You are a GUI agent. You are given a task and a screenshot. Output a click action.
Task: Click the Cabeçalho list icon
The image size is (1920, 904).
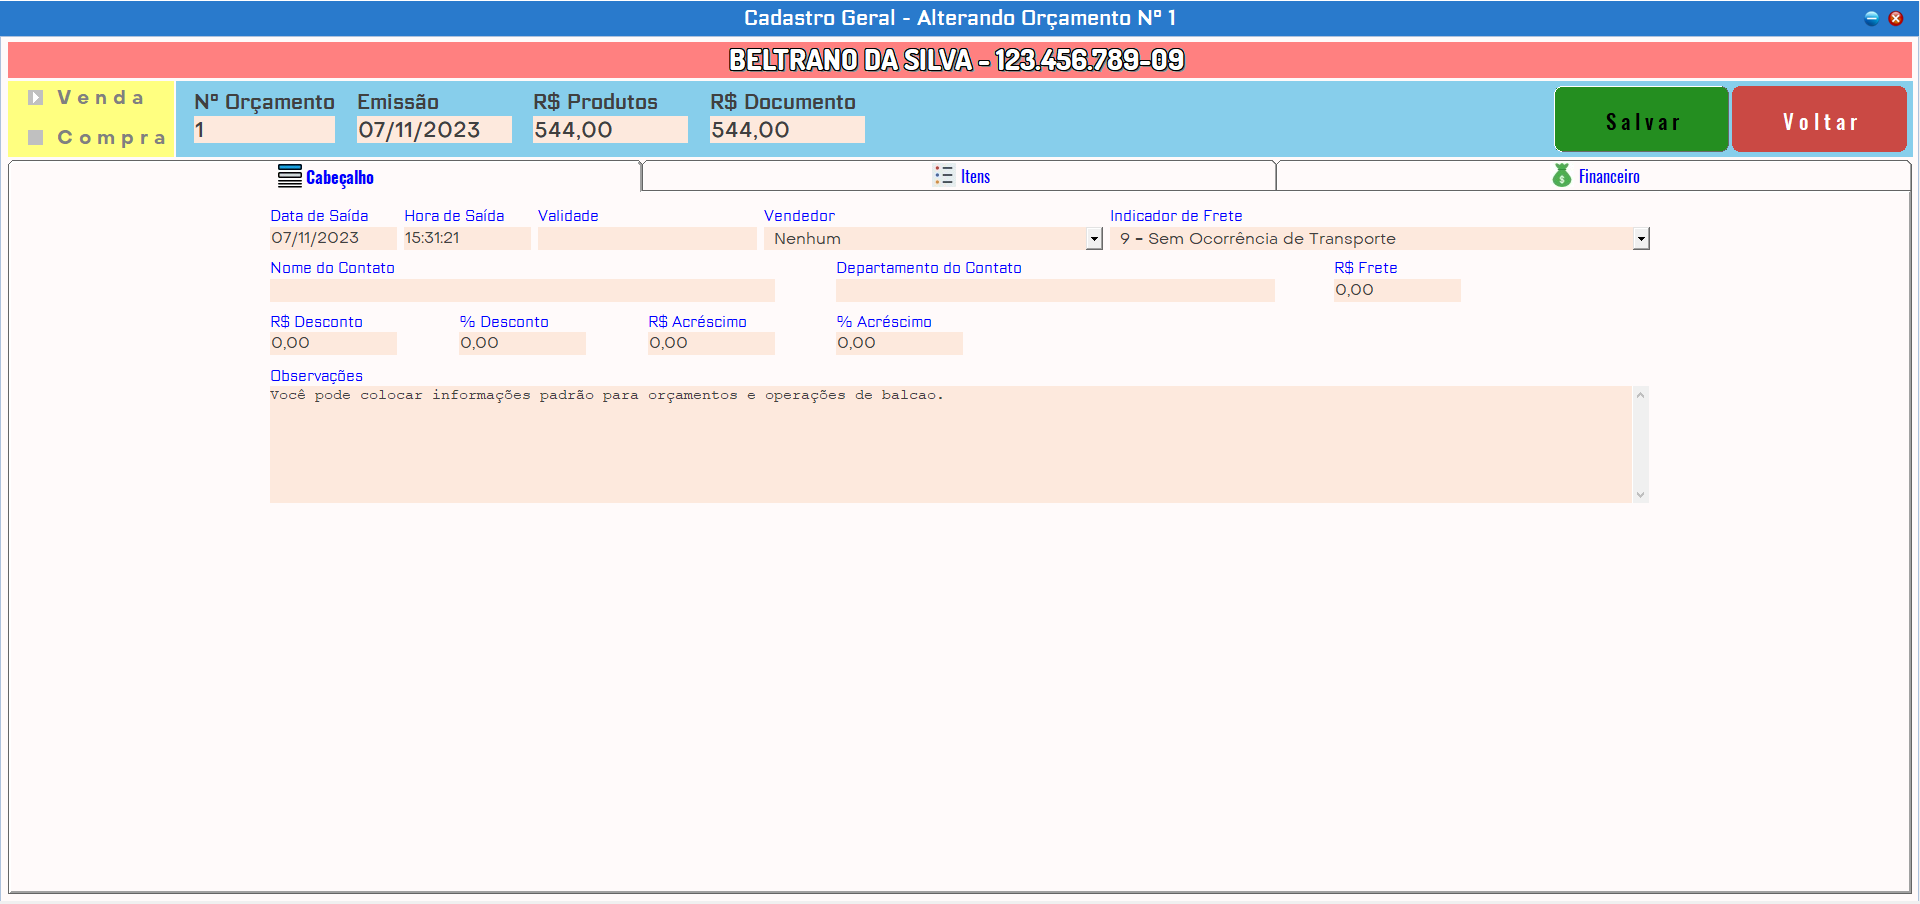[x=290, y=176]
